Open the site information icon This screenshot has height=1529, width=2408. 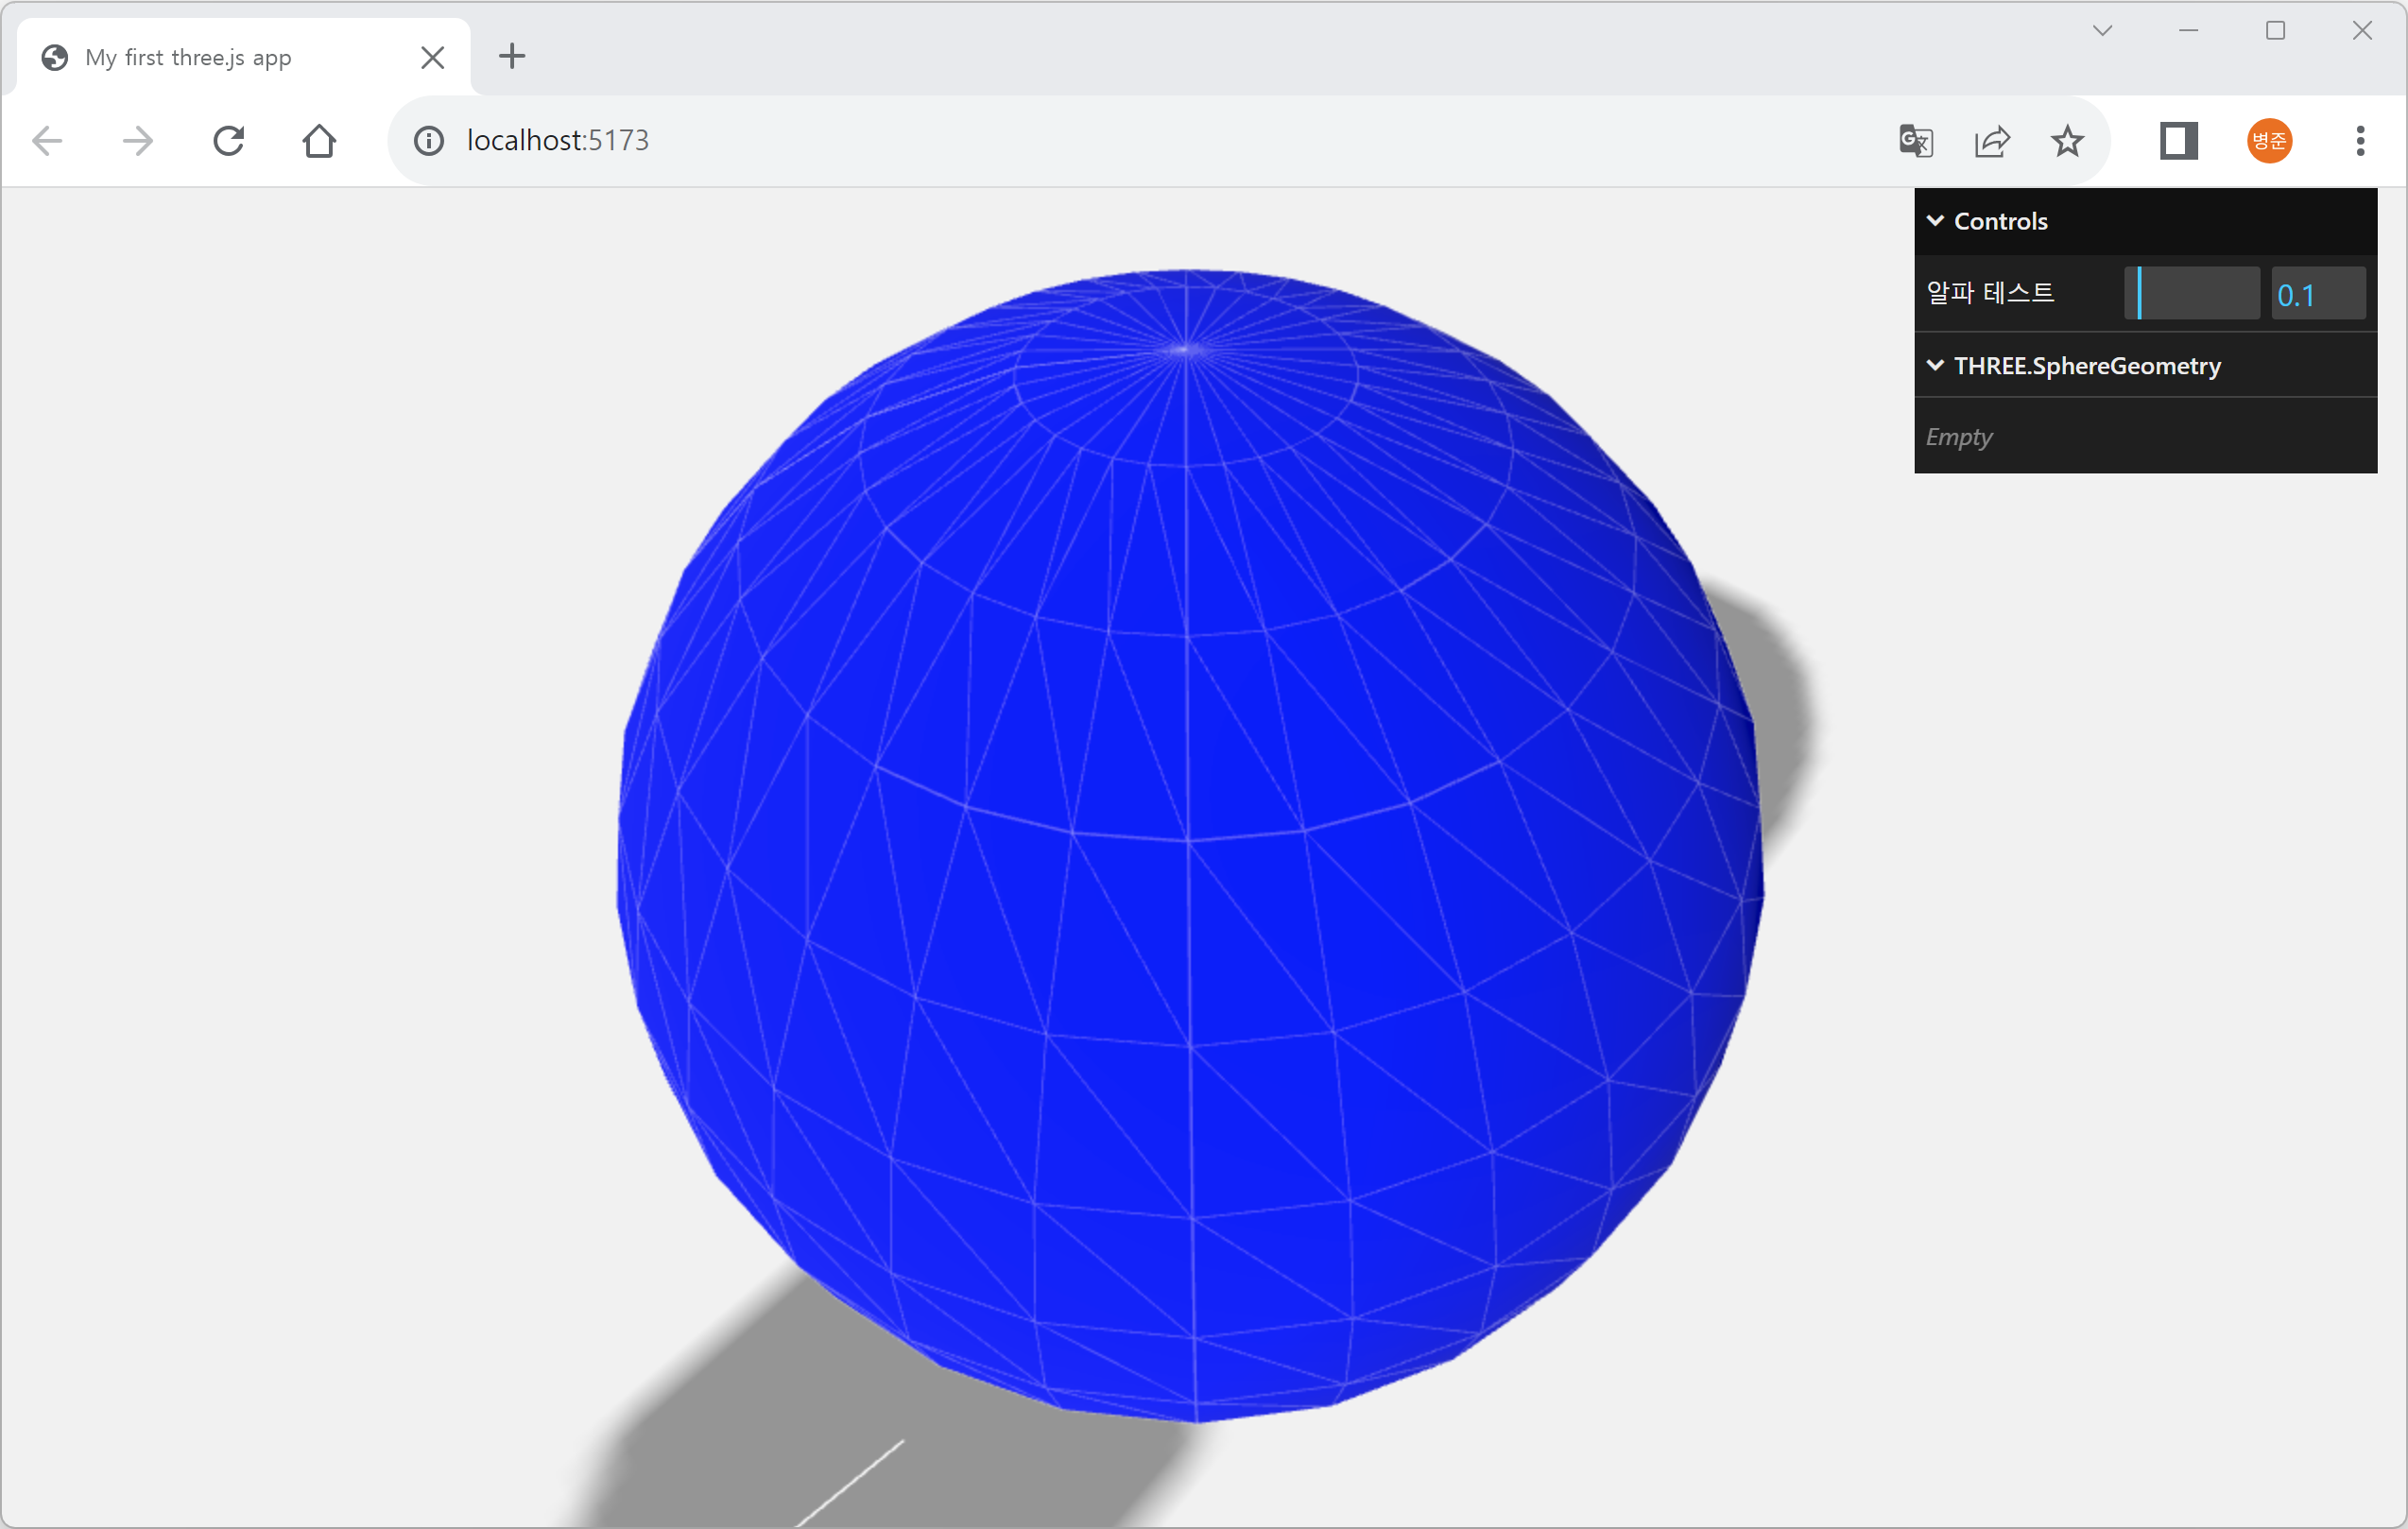click(x=429, y=141)
